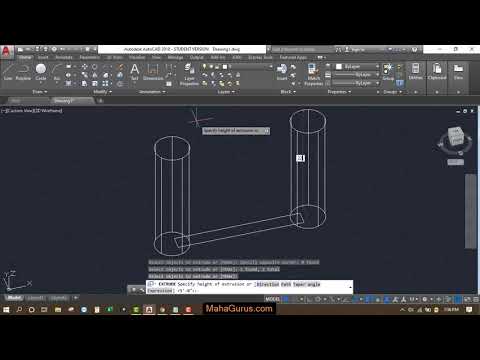Click the Rotate tool icon
The width and height of the screenshot is (480, 360).
pos(95,67)
